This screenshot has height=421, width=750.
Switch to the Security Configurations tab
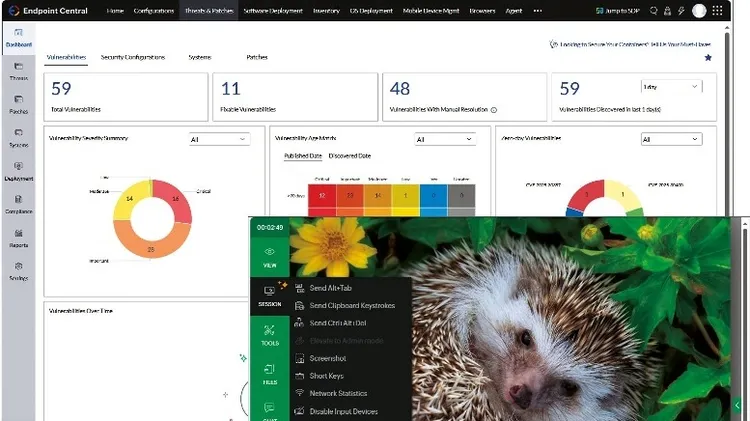point(133,58)
